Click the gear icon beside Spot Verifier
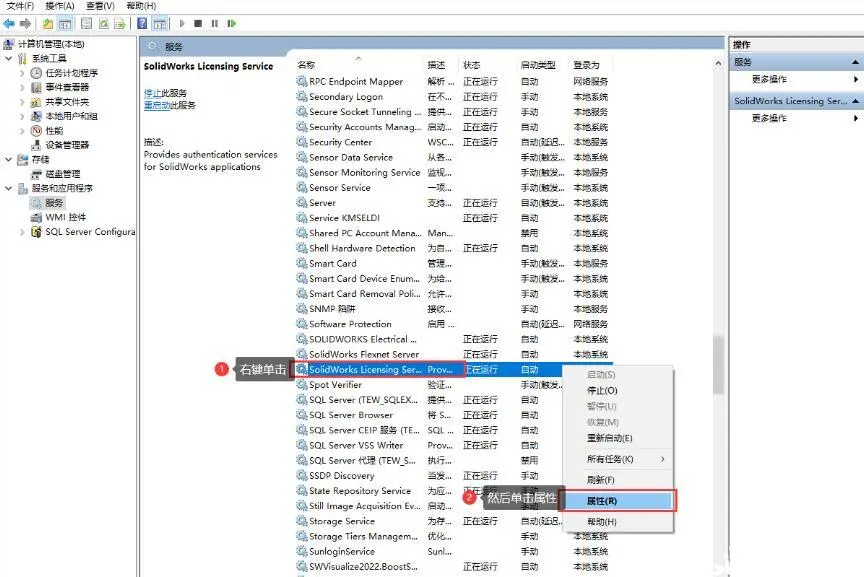This screenshot has width=864, height=577. (x=302, y=384)
